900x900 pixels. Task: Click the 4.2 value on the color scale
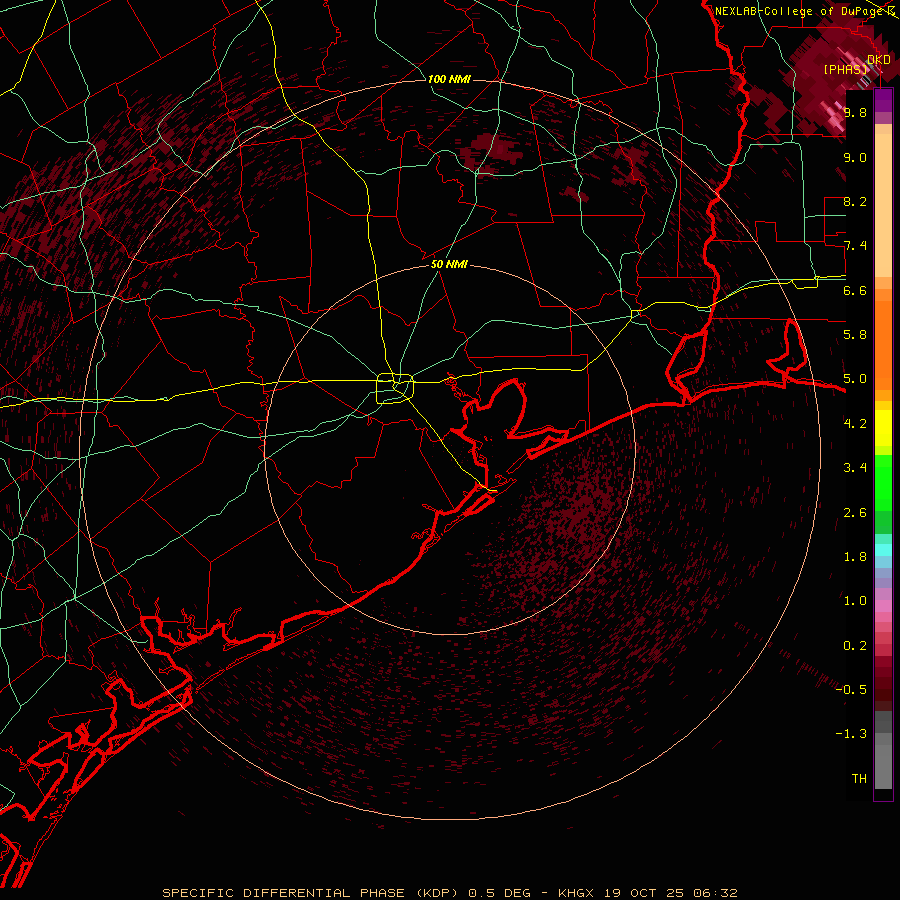[855, 424]
